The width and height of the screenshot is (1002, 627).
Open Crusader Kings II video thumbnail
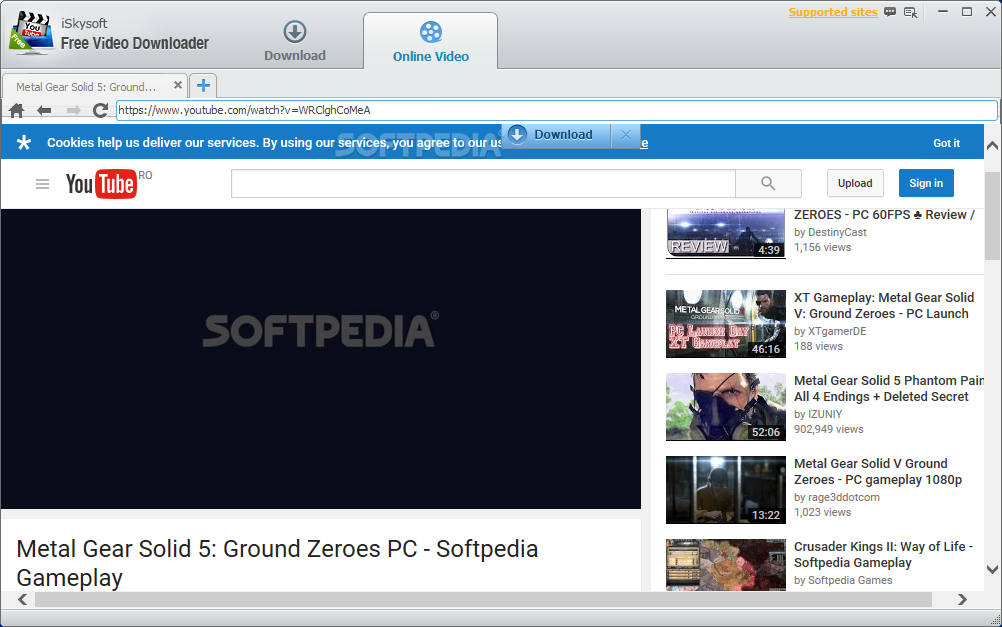pos(725,565)
